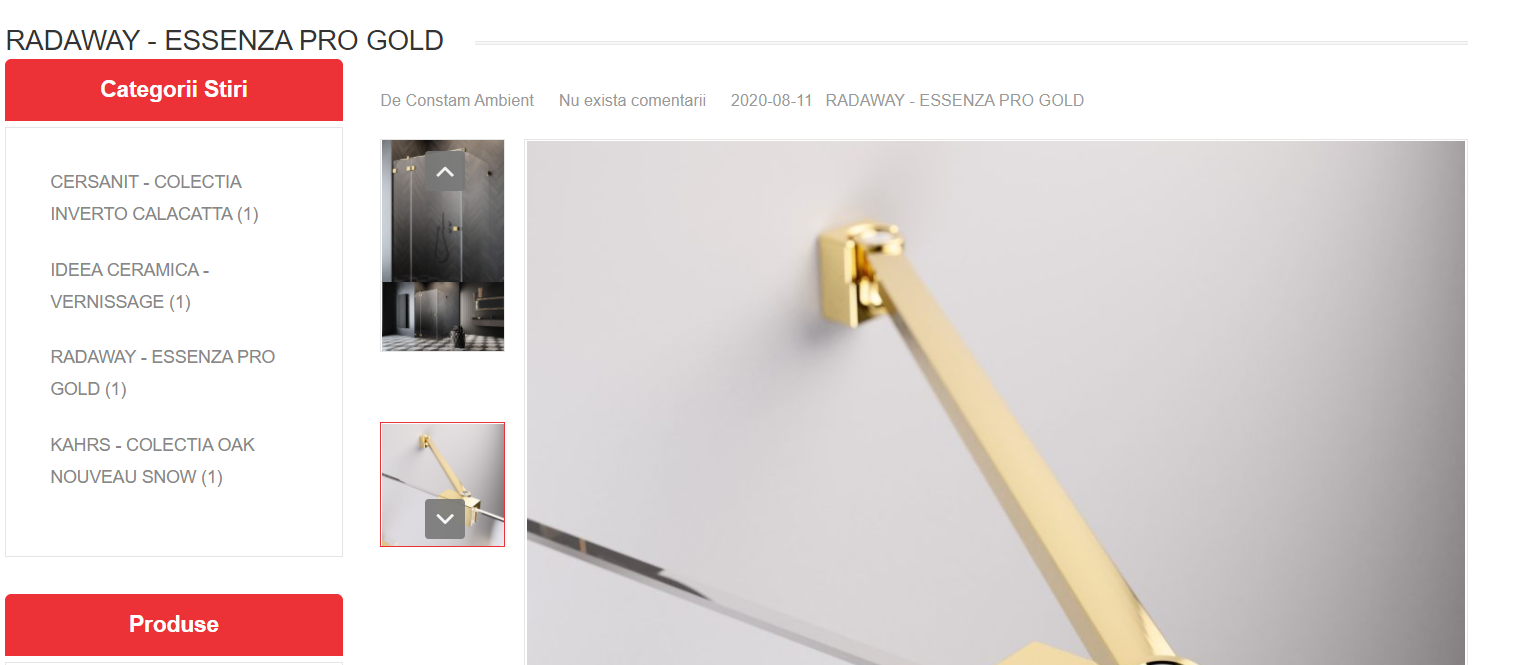Image resolution: width=1536 pixels, height=665 pixels.
Task: Click the down chevron on thumbnail carousel
Action: click(x=445, y=519)
